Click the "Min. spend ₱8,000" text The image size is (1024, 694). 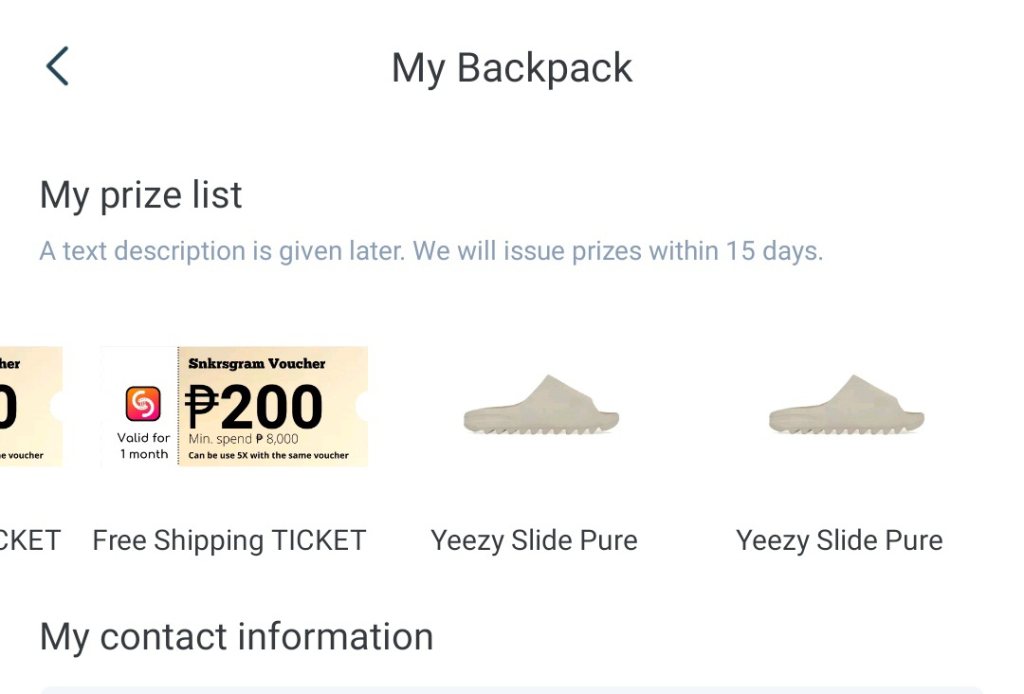click(x=243, y=439)
